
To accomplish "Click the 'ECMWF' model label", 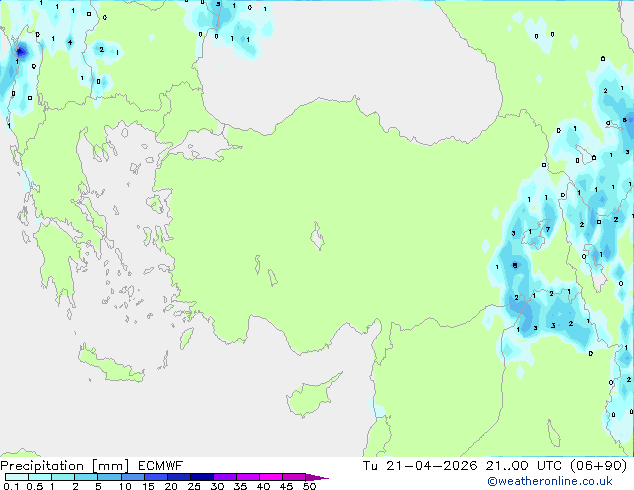I will click(161, 466).
